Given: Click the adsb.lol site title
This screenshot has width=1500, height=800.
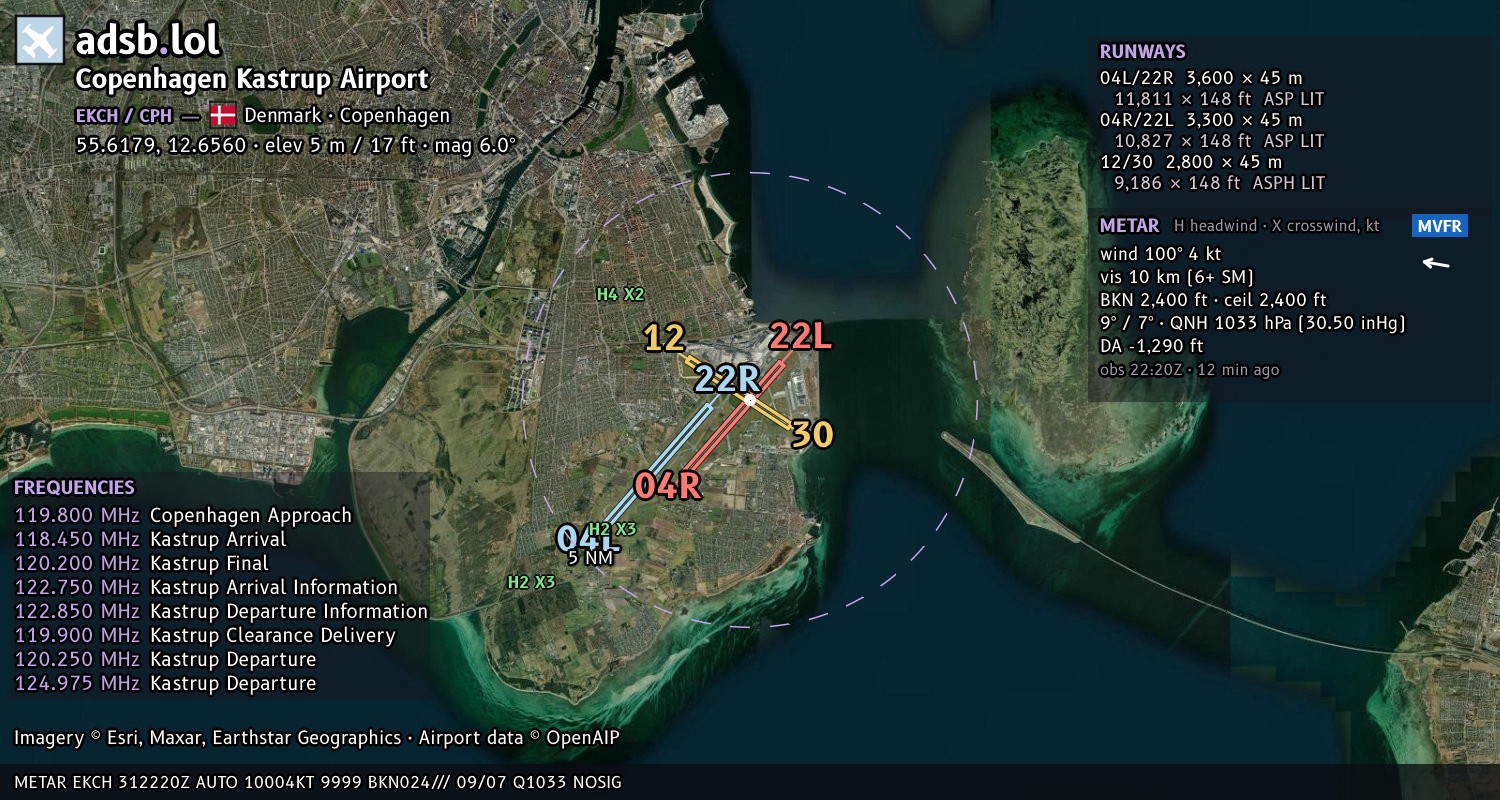Looking at the screenshot, I should [x=147, y=41].
